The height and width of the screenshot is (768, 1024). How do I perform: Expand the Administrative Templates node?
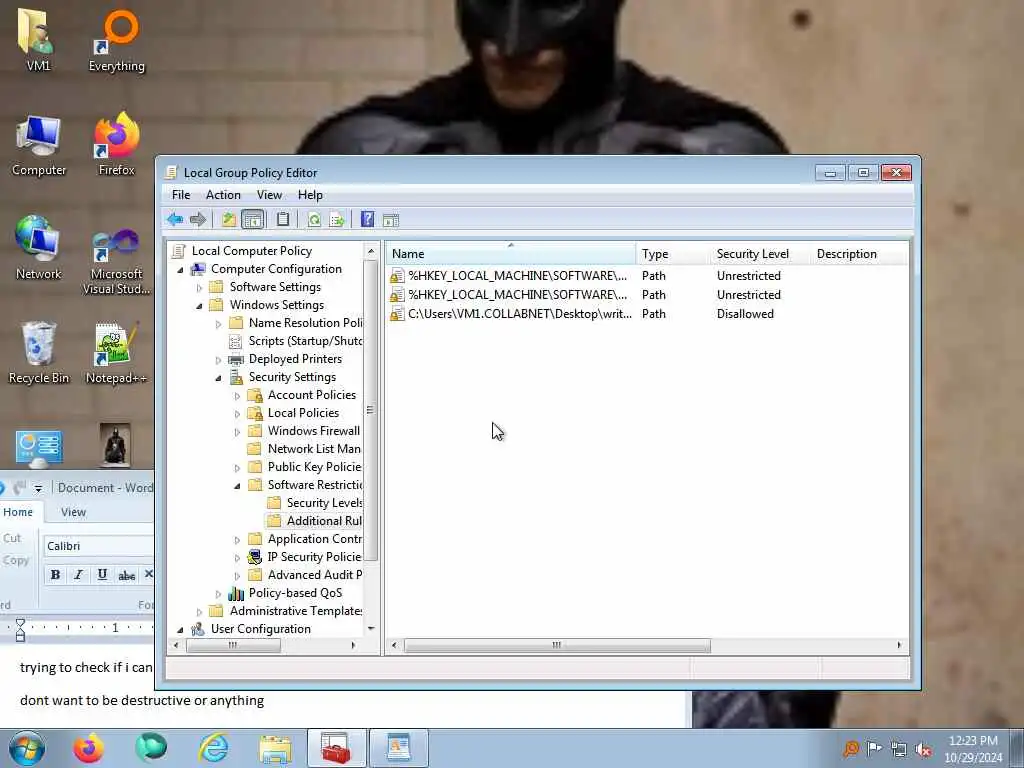[200, 611]
